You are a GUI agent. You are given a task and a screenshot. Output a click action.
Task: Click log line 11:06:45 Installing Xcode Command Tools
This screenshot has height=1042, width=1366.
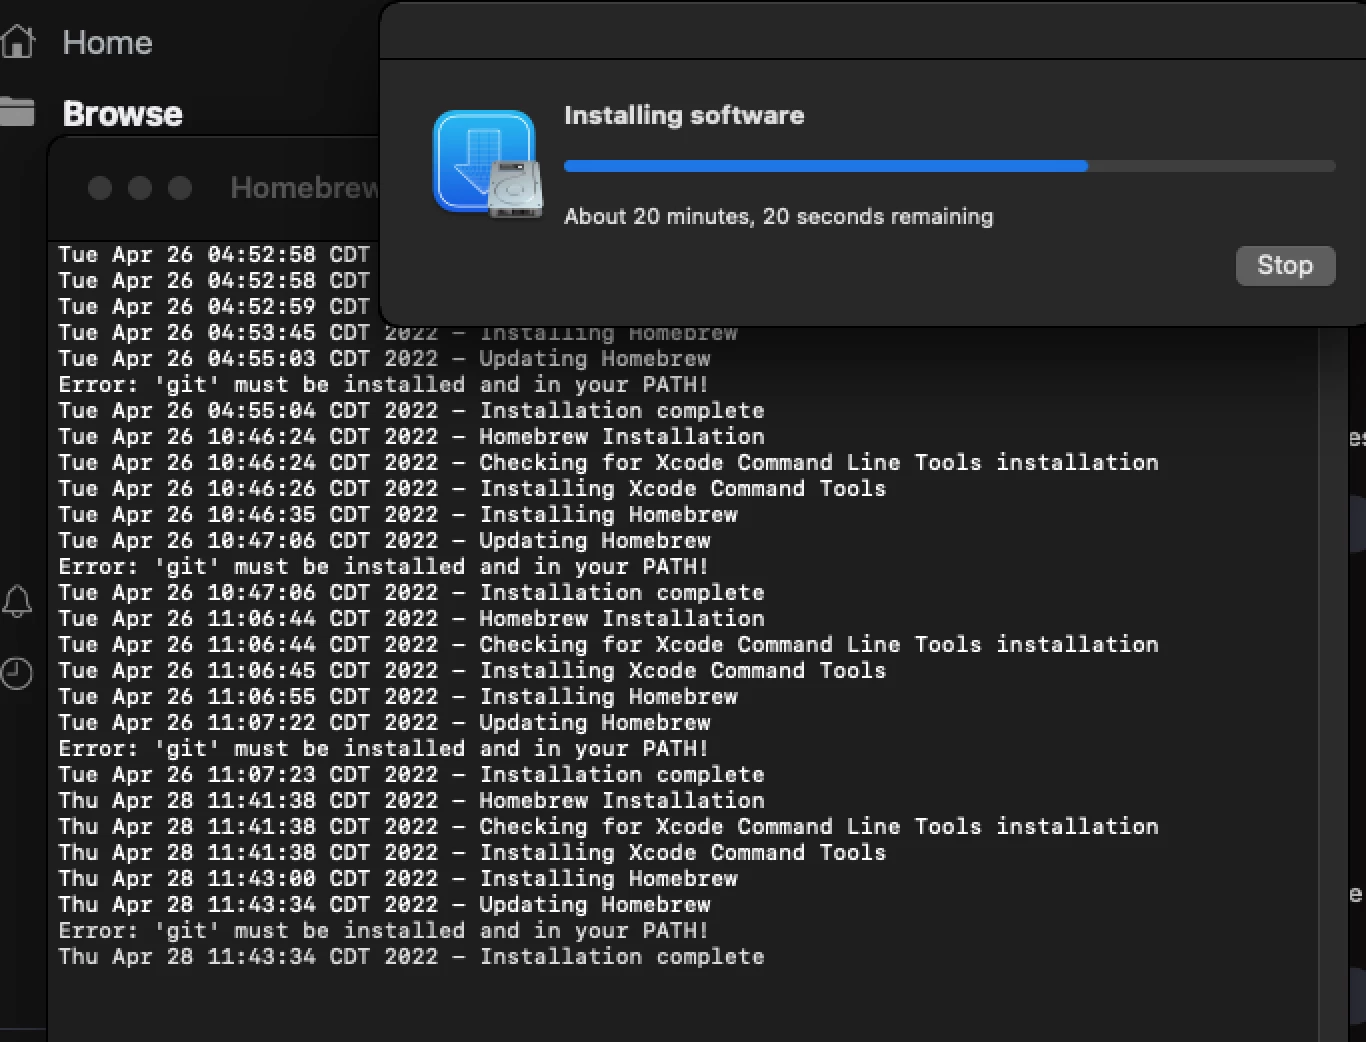472,670
